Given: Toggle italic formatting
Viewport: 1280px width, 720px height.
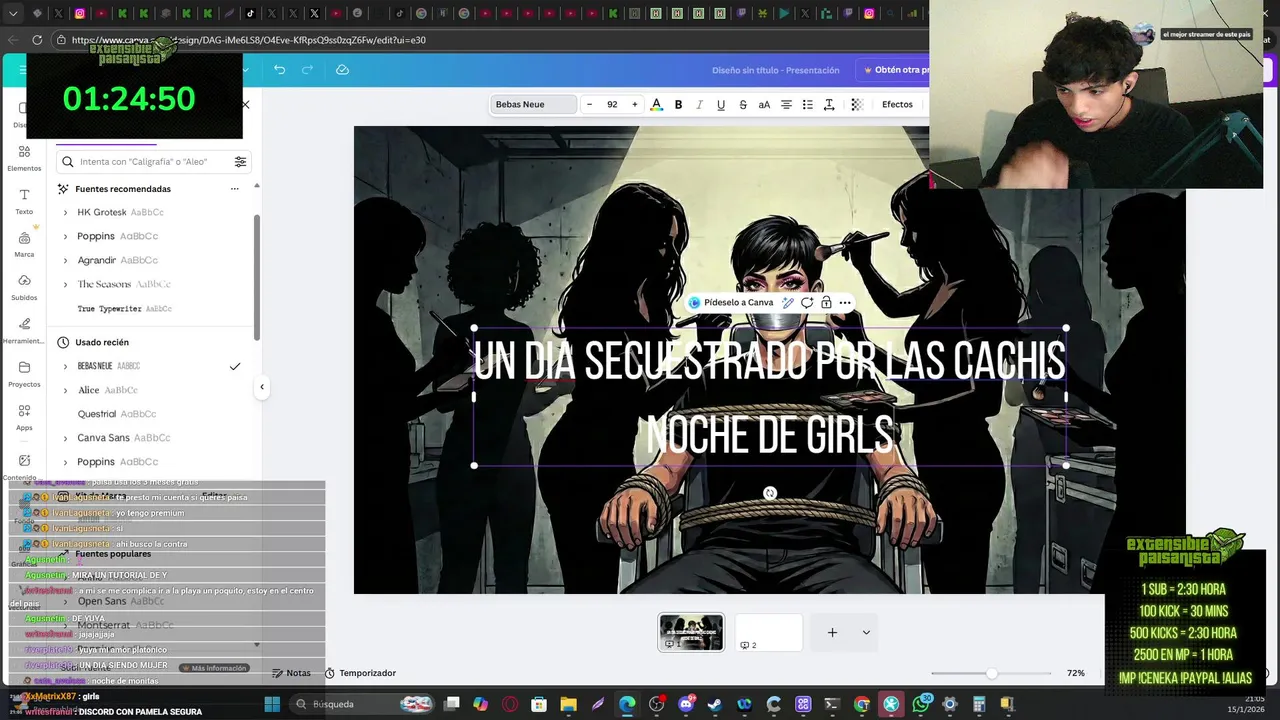Looking at the screenshot, I should click(699, 104).
